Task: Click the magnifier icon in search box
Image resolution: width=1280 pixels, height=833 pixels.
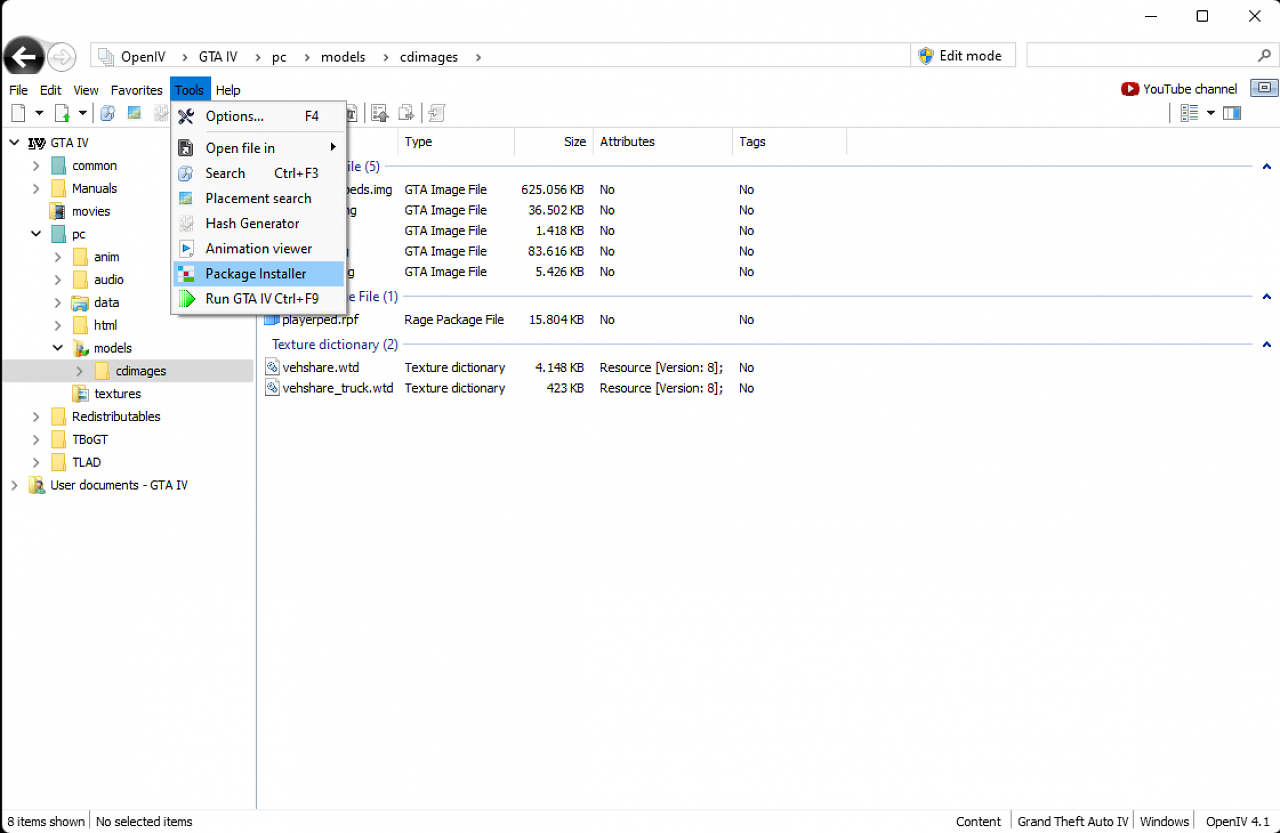Action: (x=1264, y=56)
